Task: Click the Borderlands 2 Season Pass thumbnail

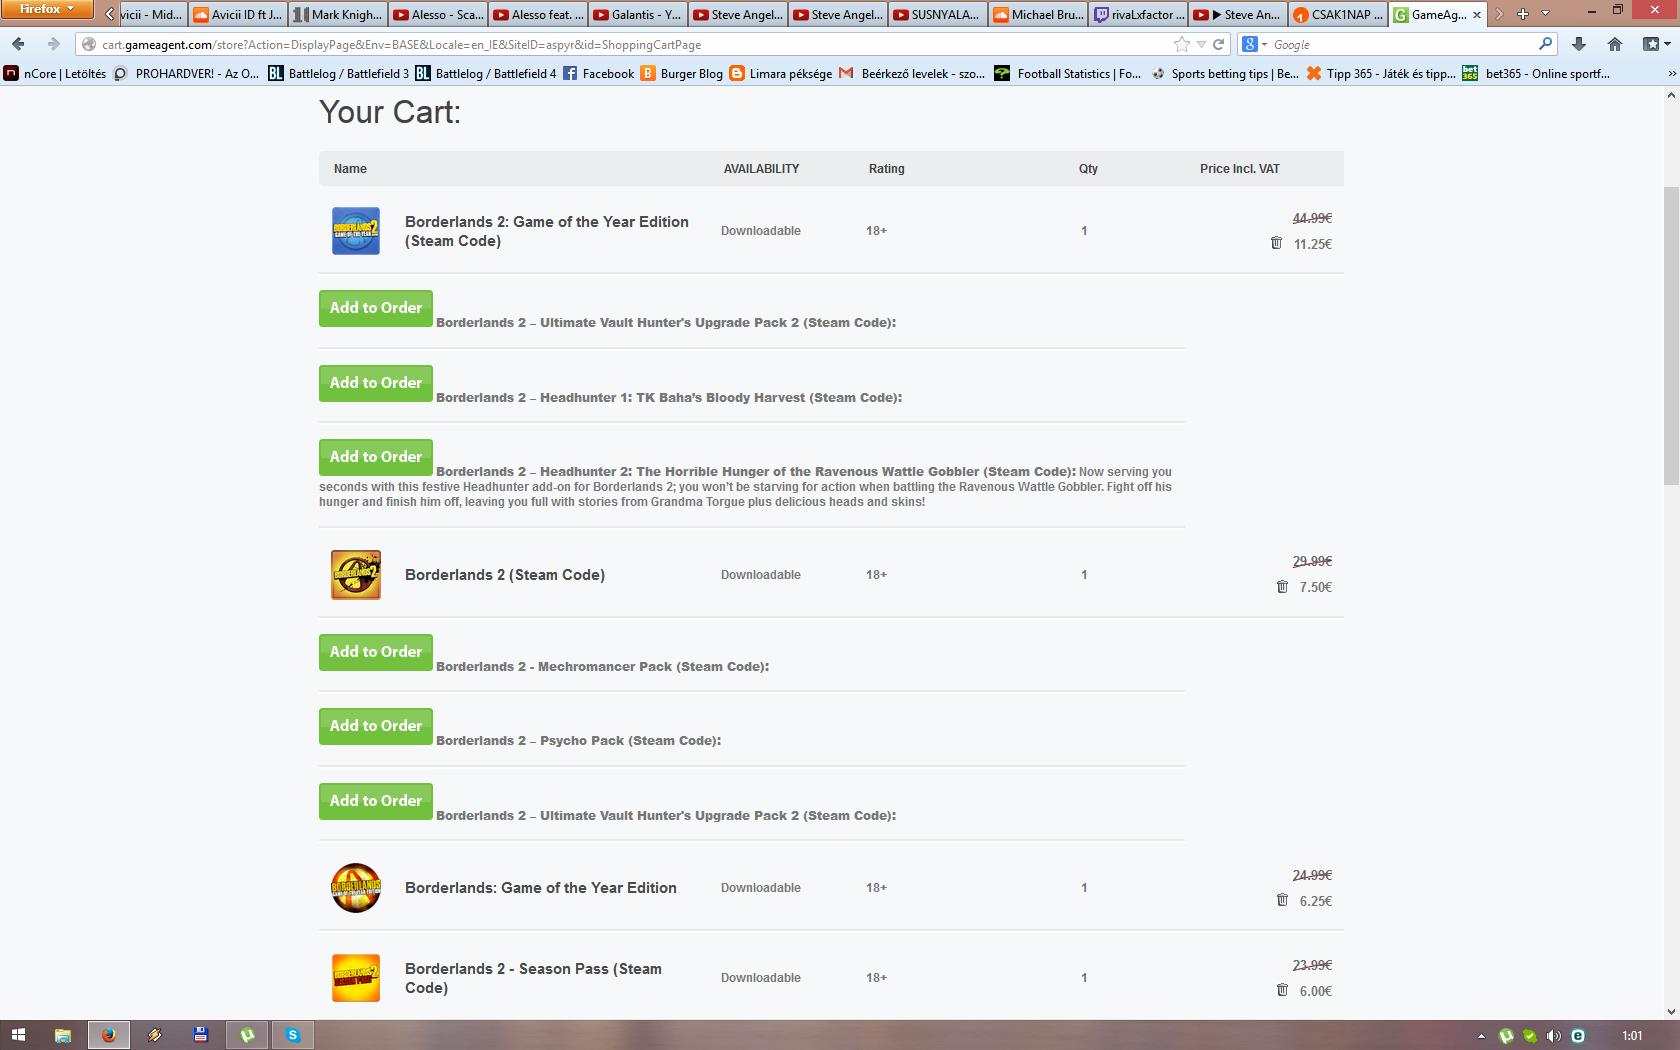Action: click(356, 978)
